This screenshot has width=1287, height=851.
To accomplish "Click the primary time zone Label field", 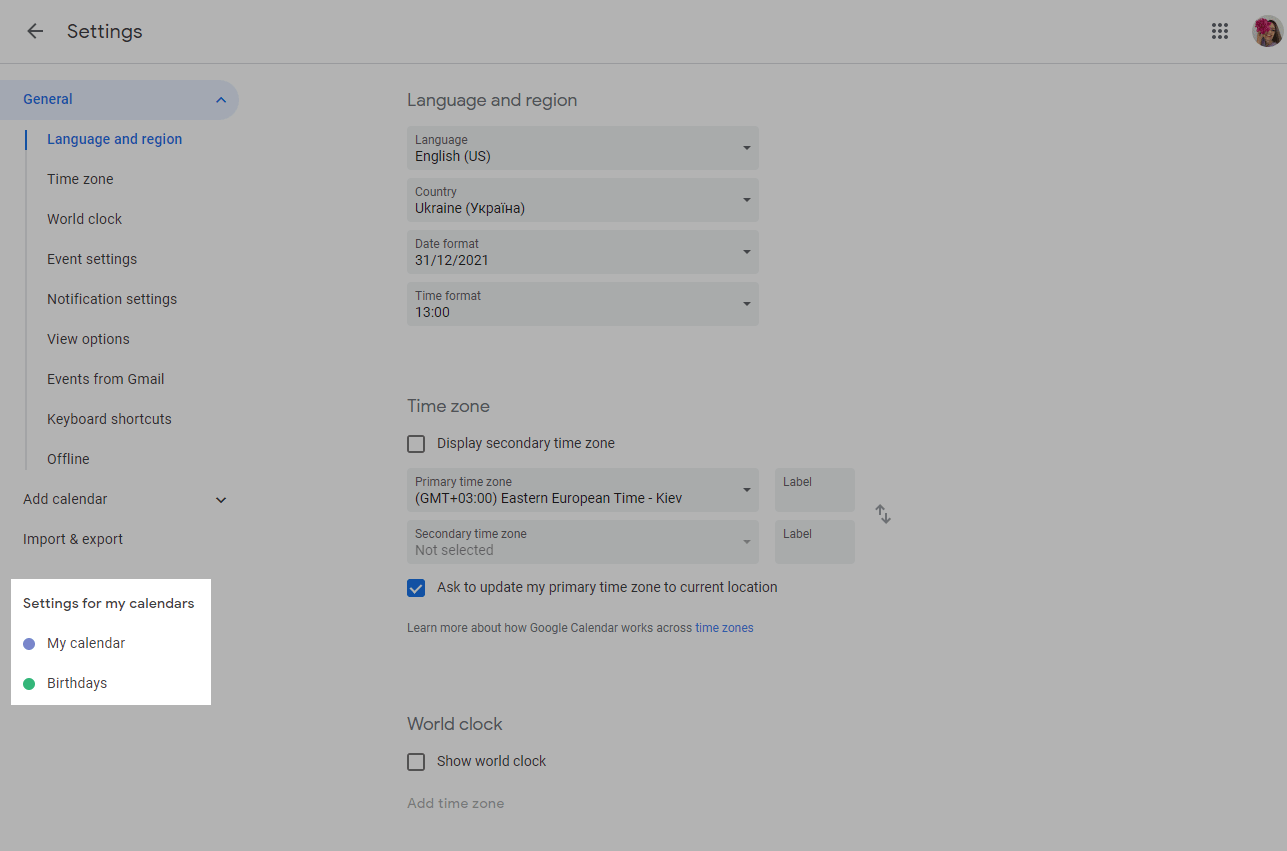I will pos(814,490).
